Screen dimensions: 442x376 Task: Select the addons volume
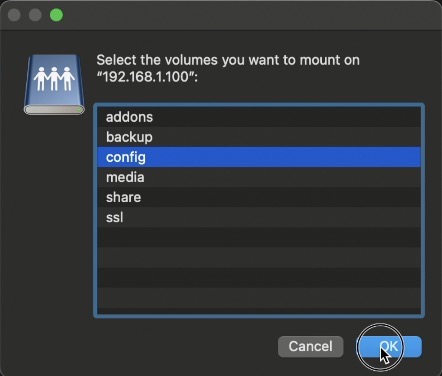point(259,117)
